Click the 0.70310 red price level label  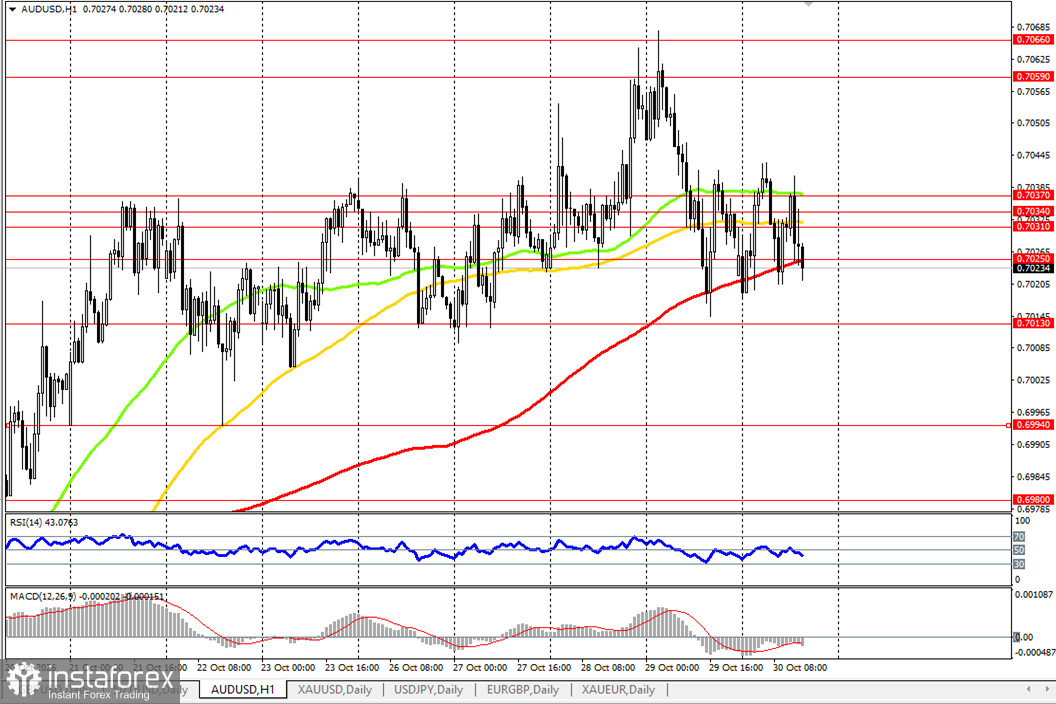[x=1032, y=226]
